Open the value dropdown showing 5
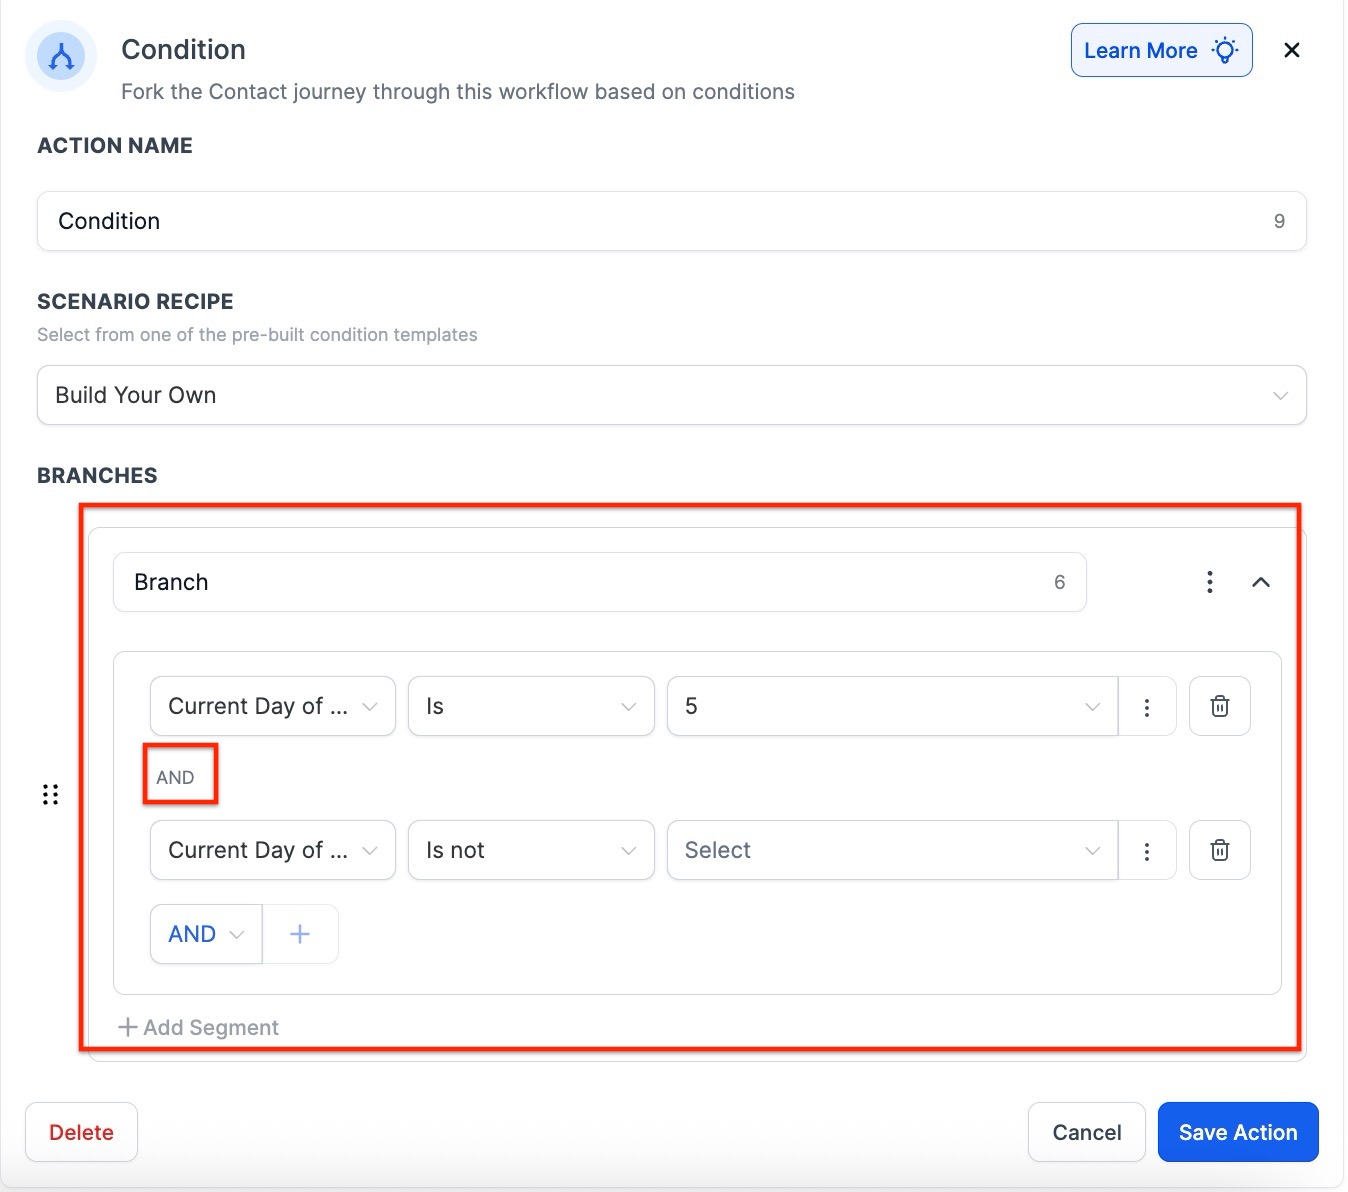 890,706
